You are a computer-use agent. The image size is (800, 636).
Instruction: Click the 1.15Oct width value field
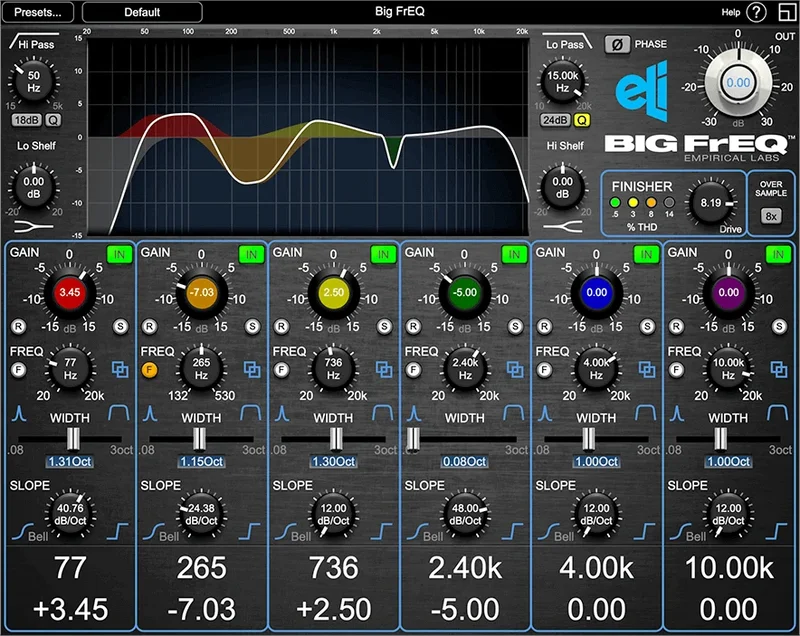(x=202, y=462)
